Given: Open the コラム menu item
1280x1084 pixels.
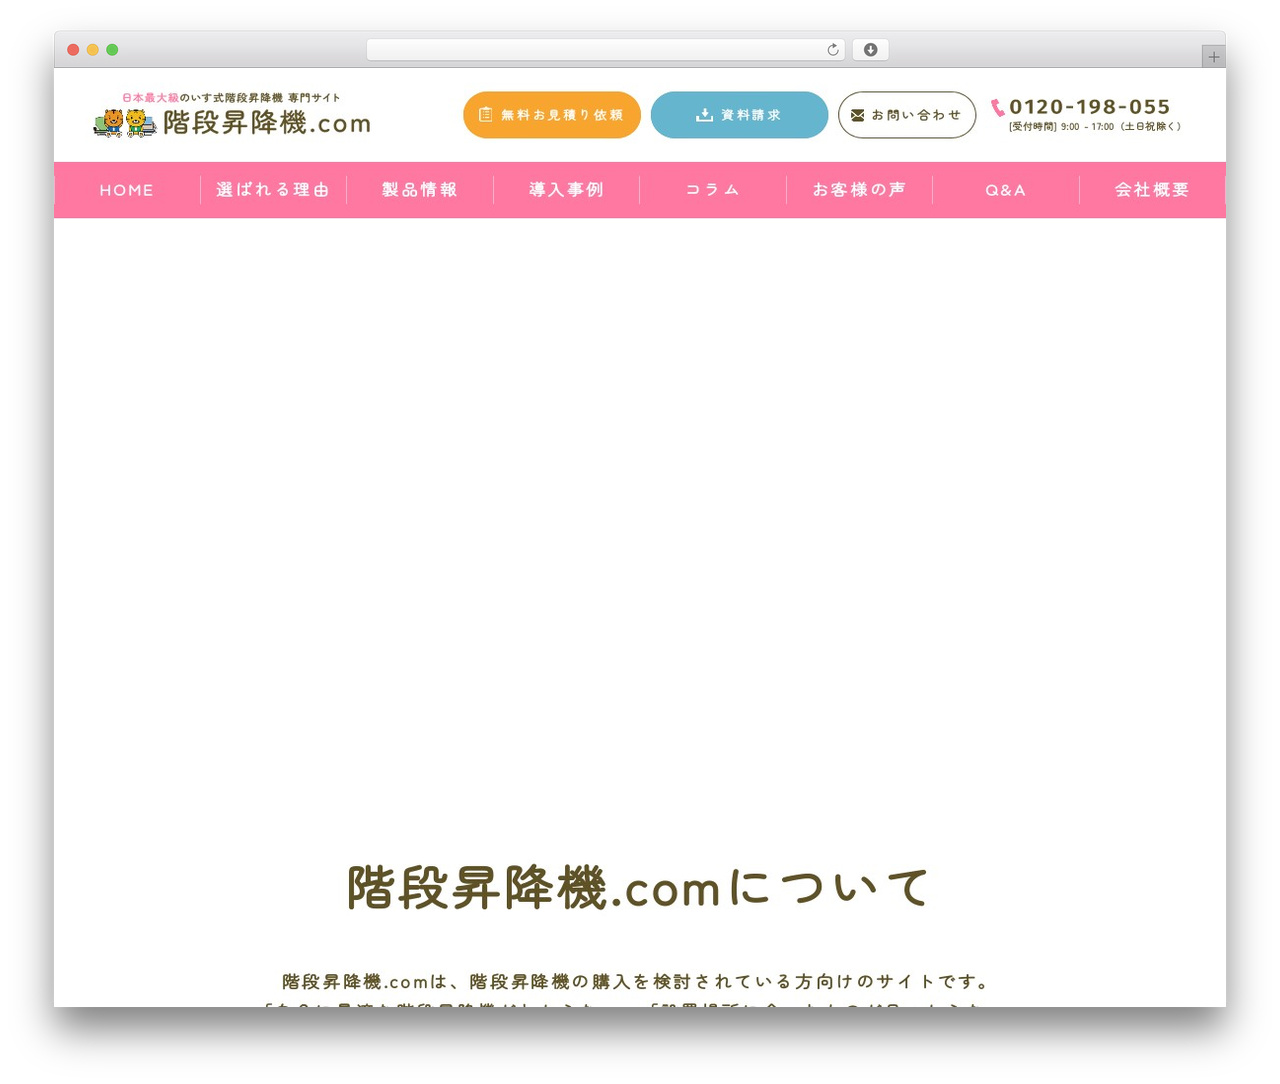Looking at the screenshot, I should tap(713, 190).
